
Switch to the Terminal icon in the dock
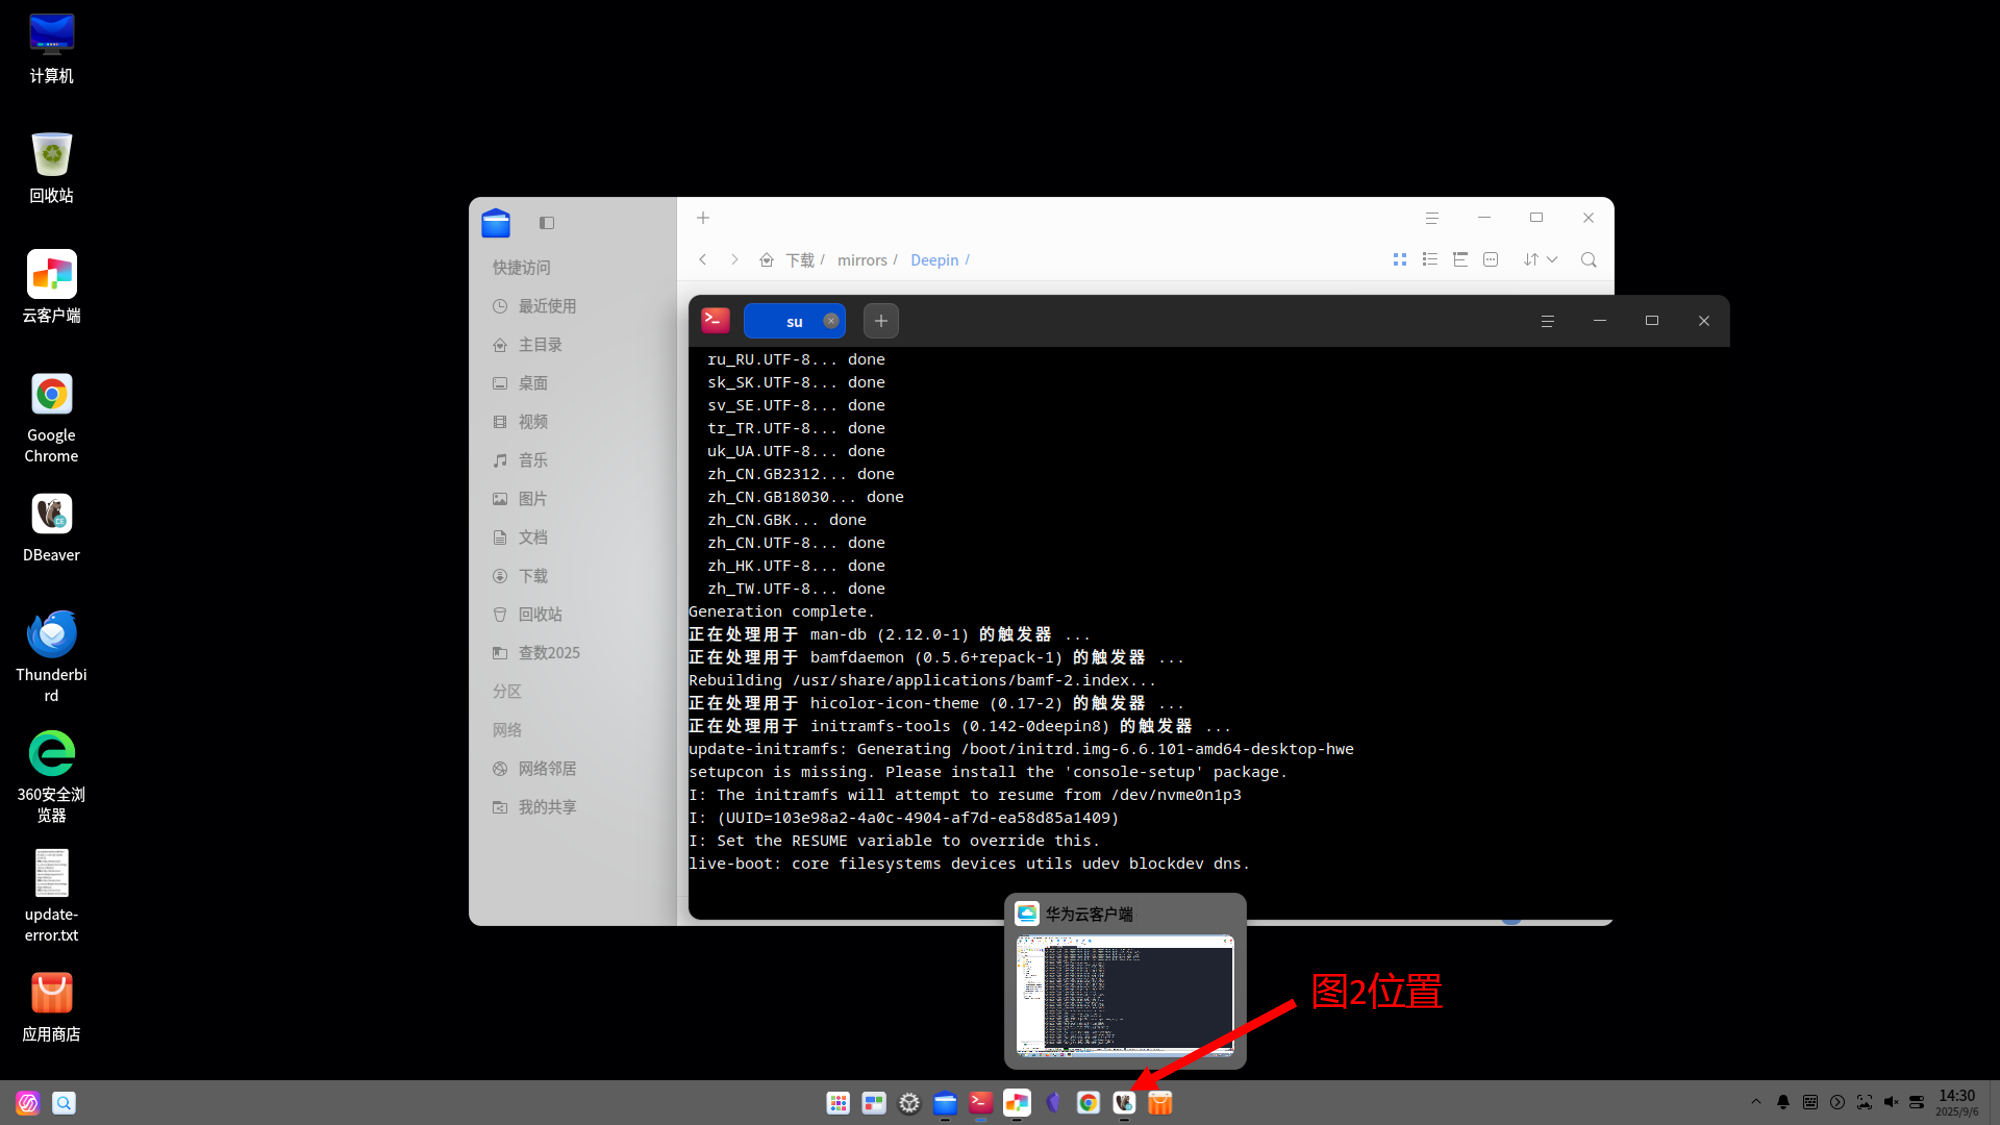click(981, 1102)
